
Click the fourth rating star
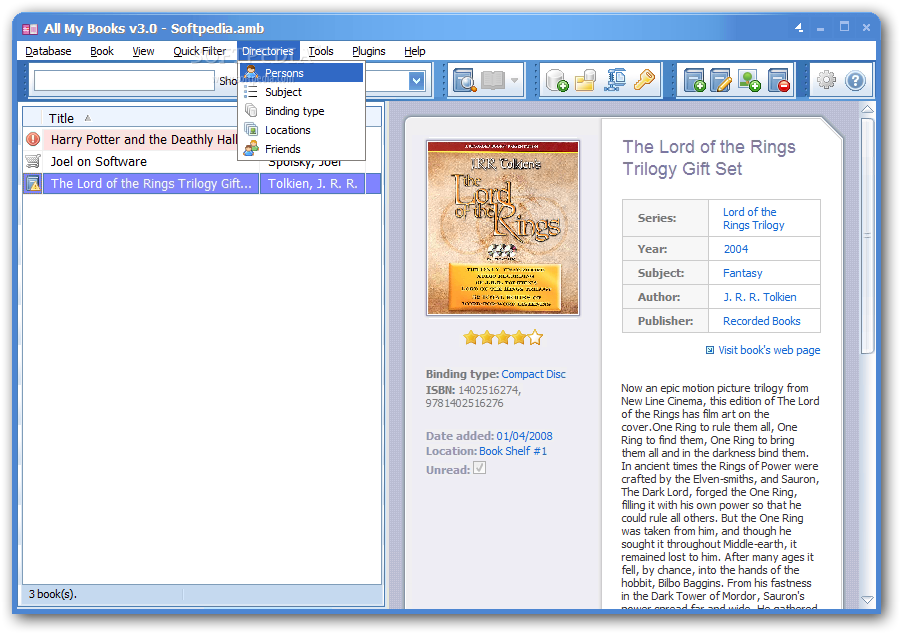point(519,337)
